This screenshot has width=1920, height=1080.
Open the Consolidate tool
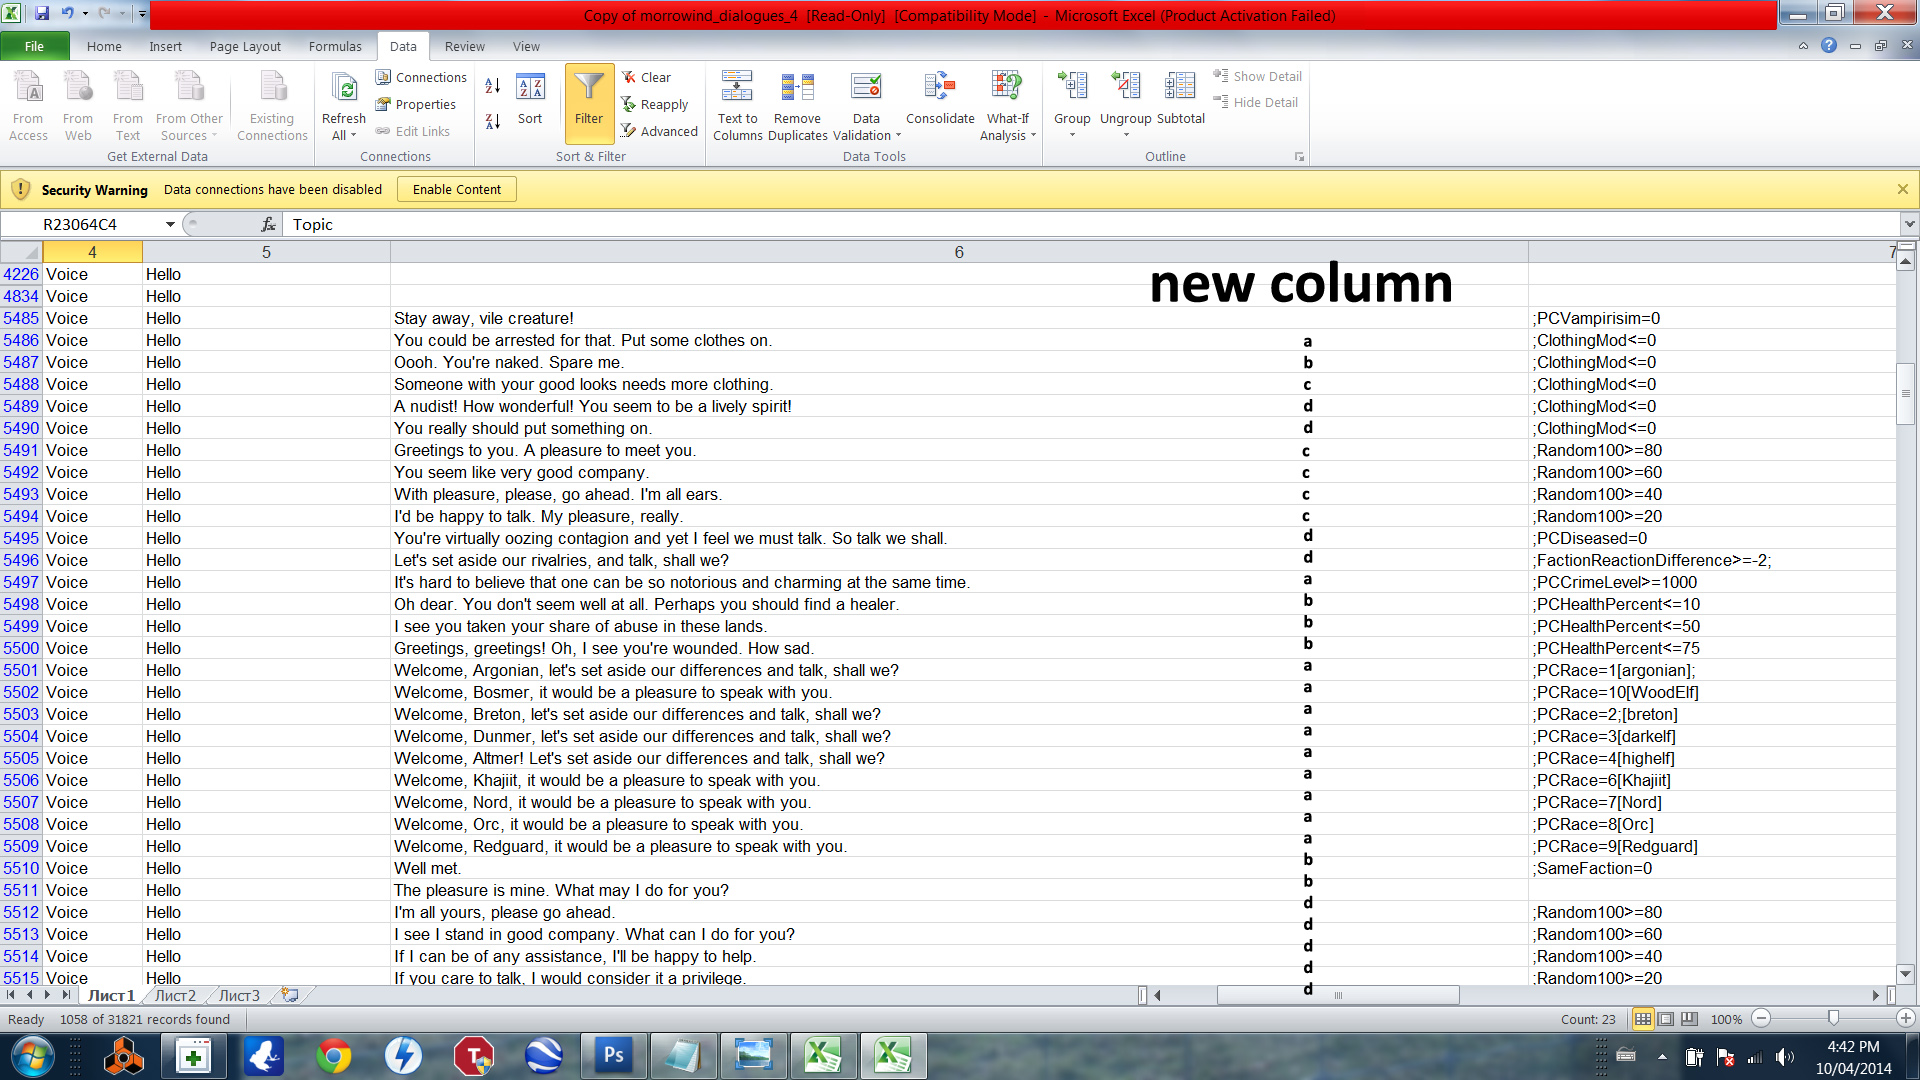tap(940, 98)
